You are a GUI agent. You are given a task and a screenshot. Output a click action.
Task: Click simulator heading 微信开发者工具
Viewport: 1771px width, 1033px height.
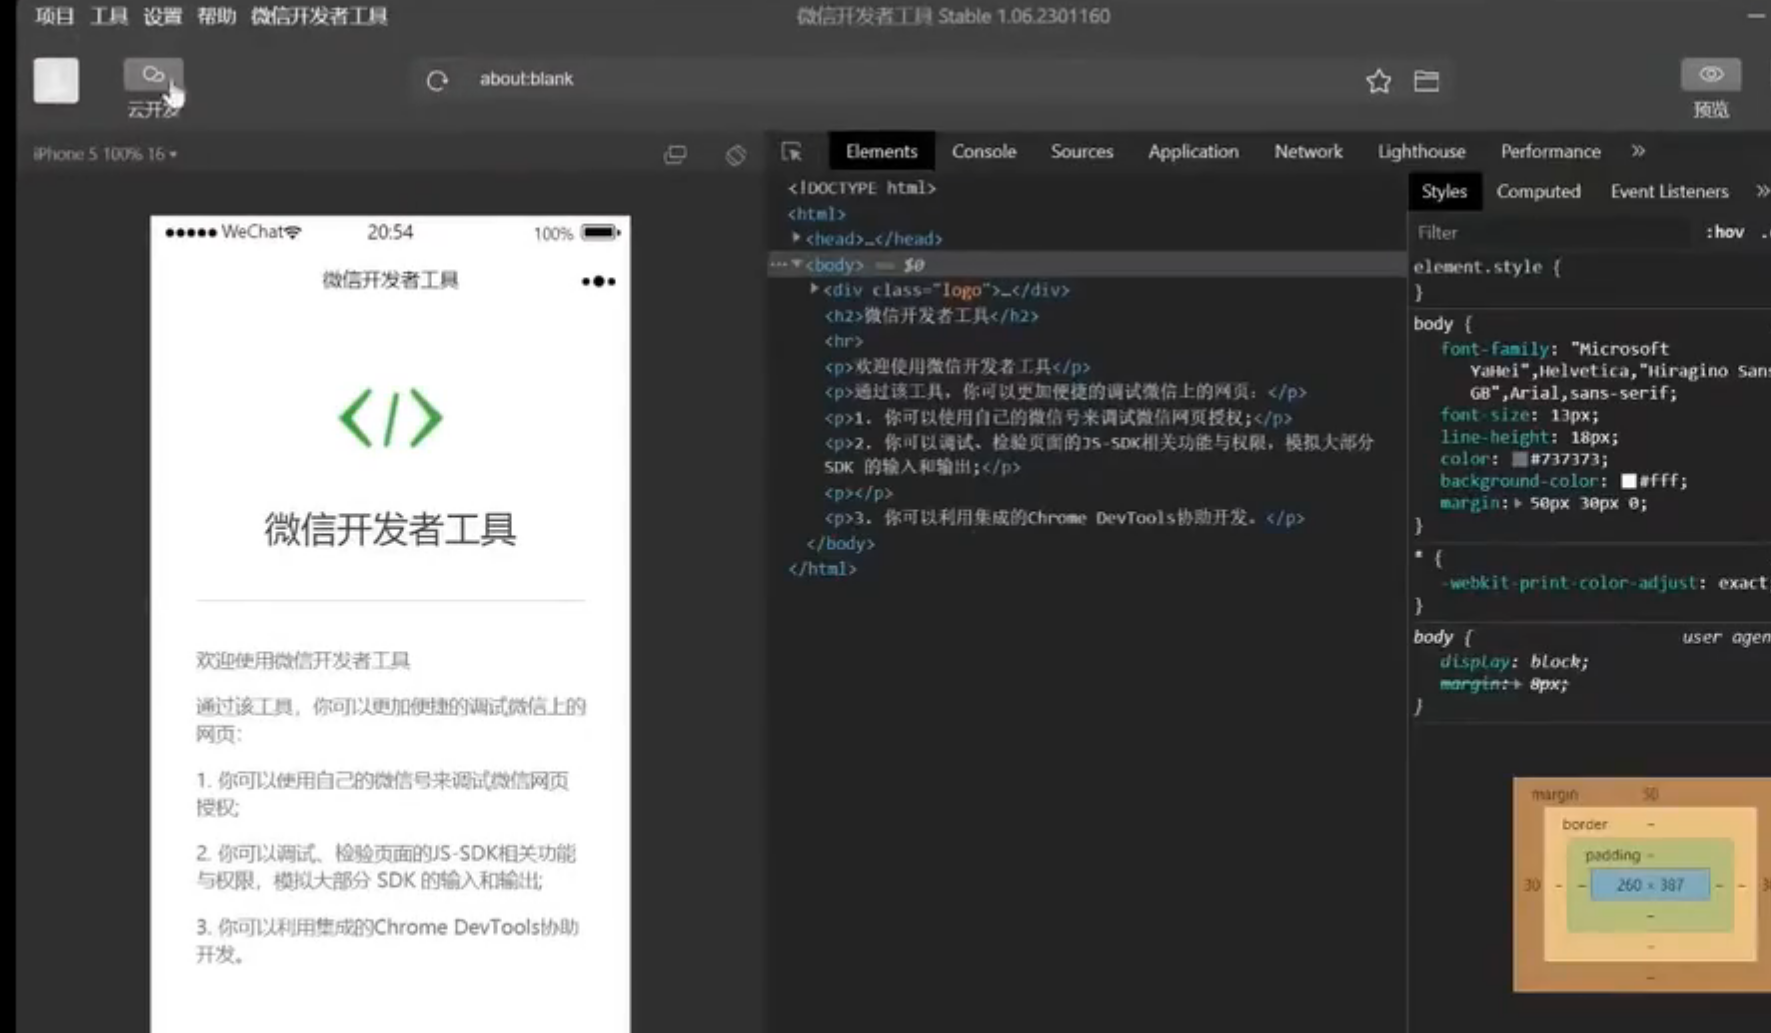click(390, 529)
